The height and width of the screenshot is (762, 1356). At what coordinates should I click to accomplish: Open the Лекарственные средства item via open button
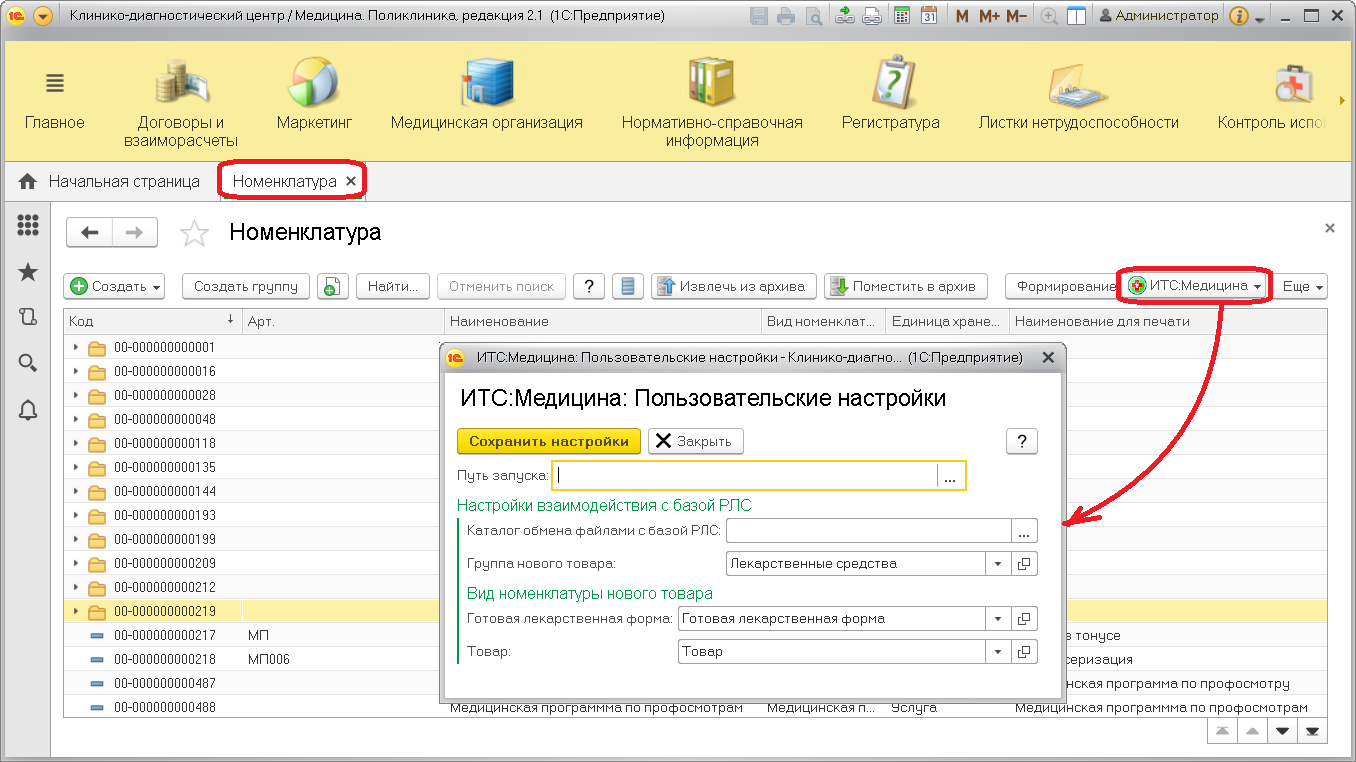(x=1024, y=563)
